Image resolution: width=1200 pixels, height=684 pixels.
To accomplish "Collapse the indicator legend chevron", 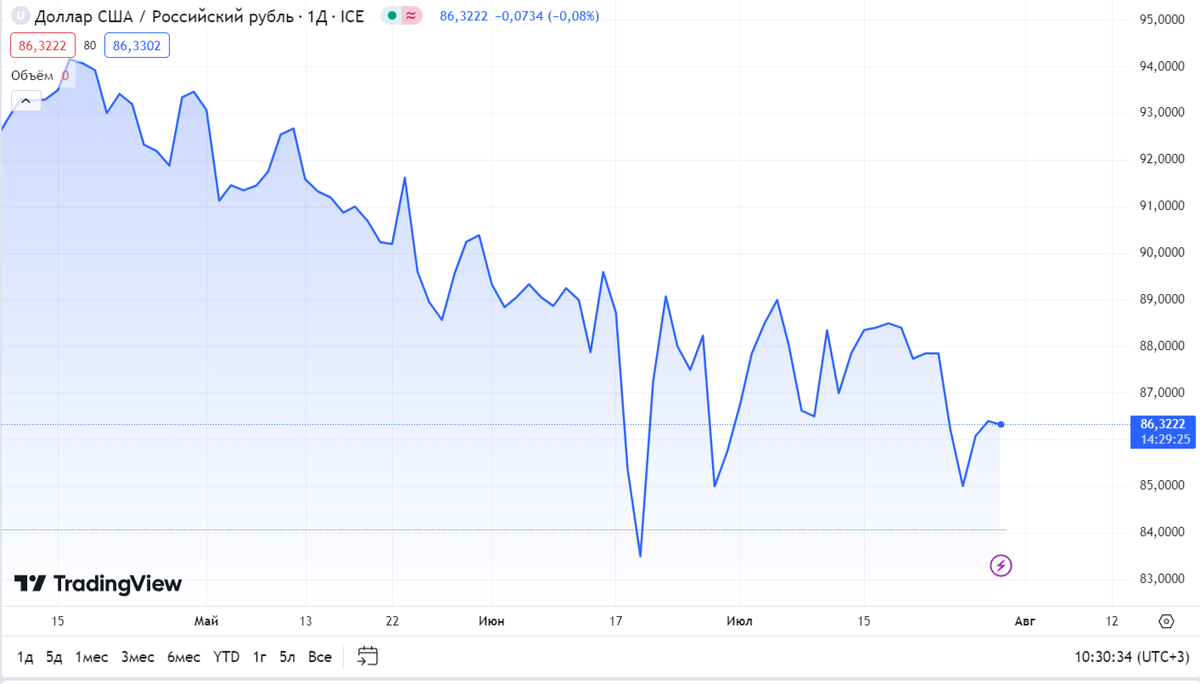I will click(26, 100).
